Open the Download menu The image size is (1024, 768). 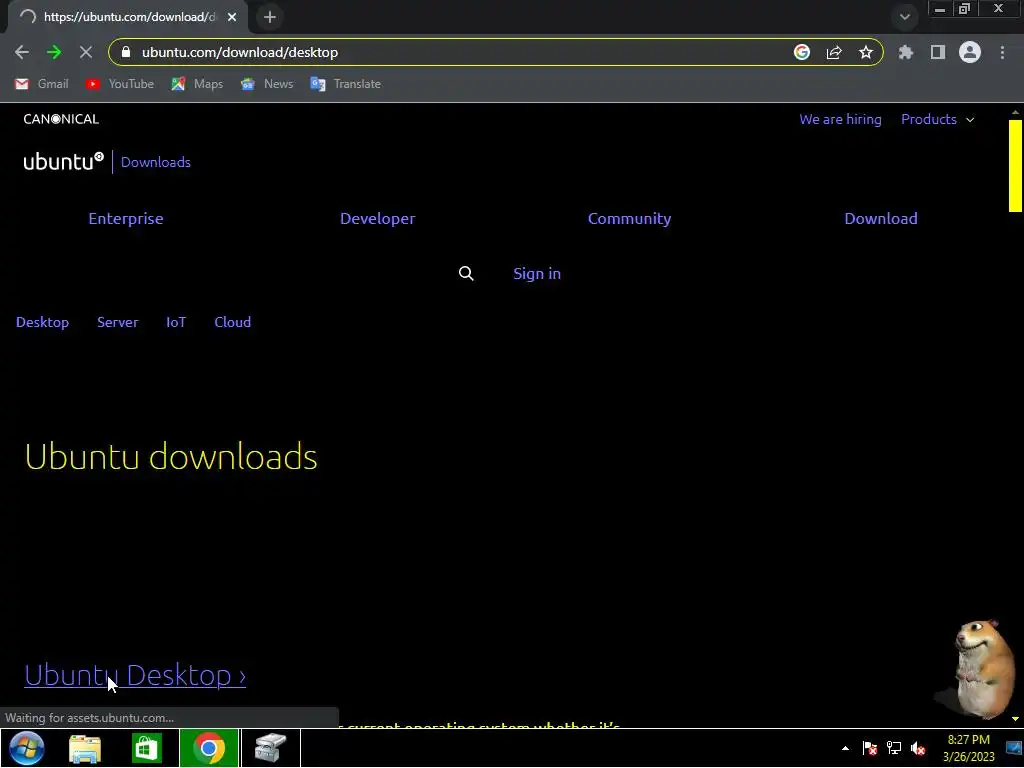click(880, 218)
